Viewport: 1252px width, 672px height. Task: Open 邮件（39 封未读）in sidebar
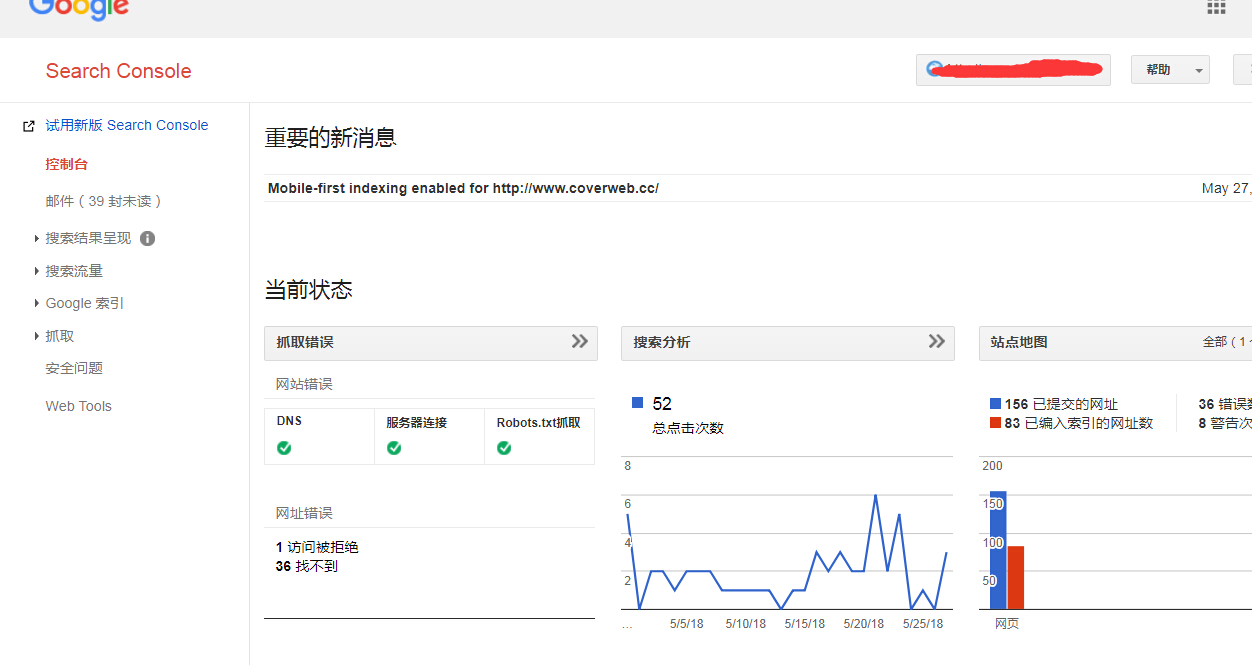(104, 201)
